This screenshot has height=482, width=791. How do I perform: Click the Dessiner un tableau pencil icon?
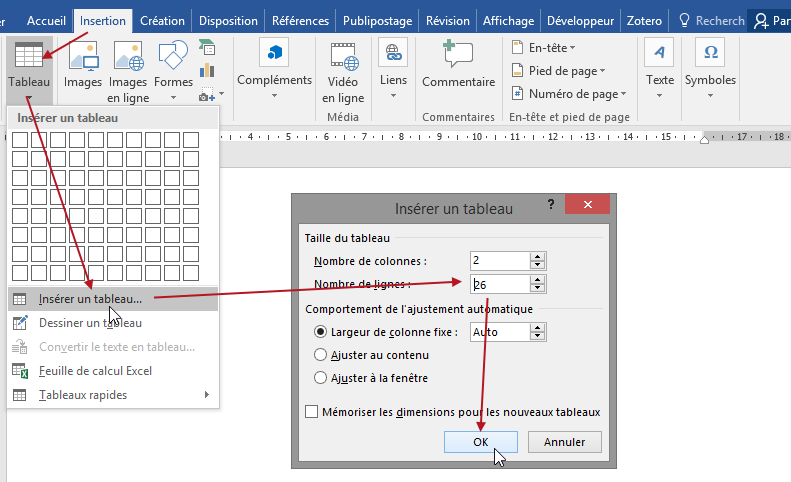point(20,323)
